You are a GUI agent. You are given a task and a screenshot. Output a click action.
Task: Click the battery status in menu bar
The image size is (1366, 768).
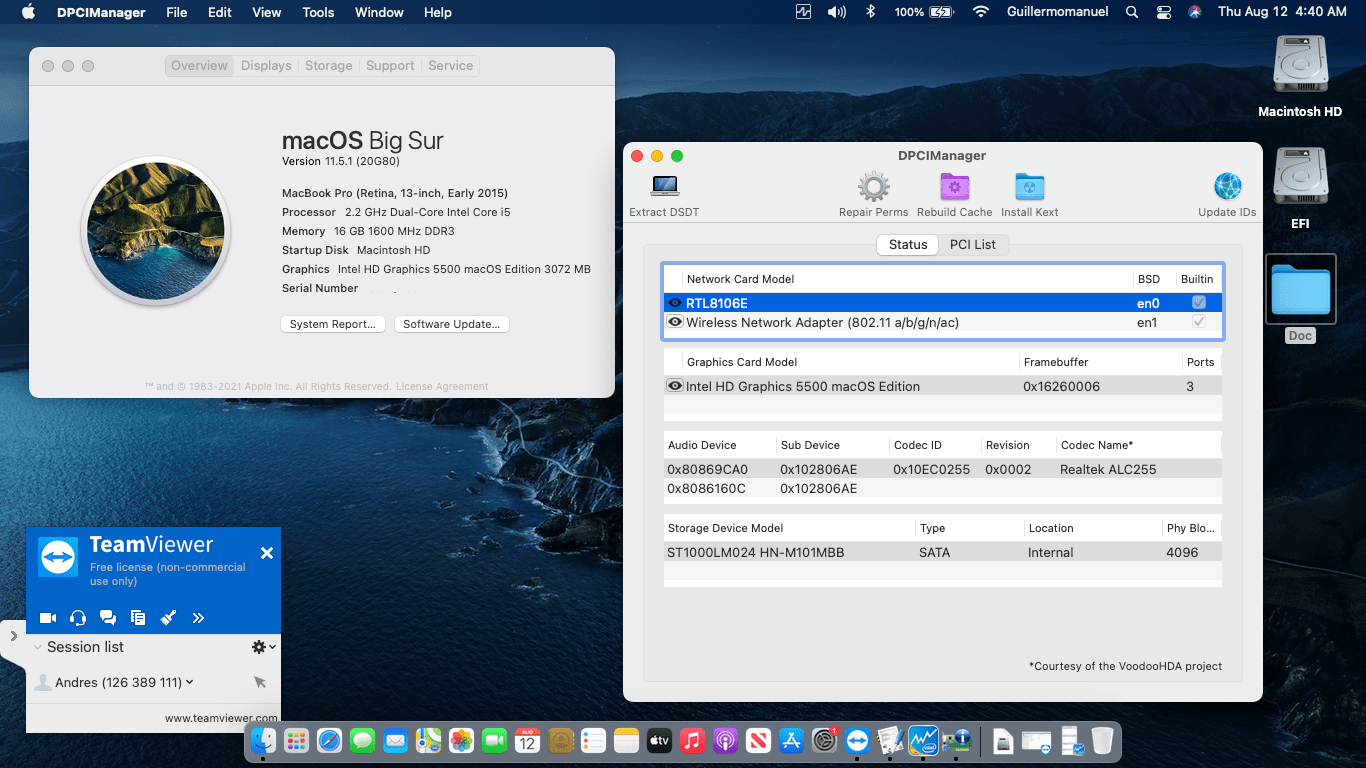(924, 12)
